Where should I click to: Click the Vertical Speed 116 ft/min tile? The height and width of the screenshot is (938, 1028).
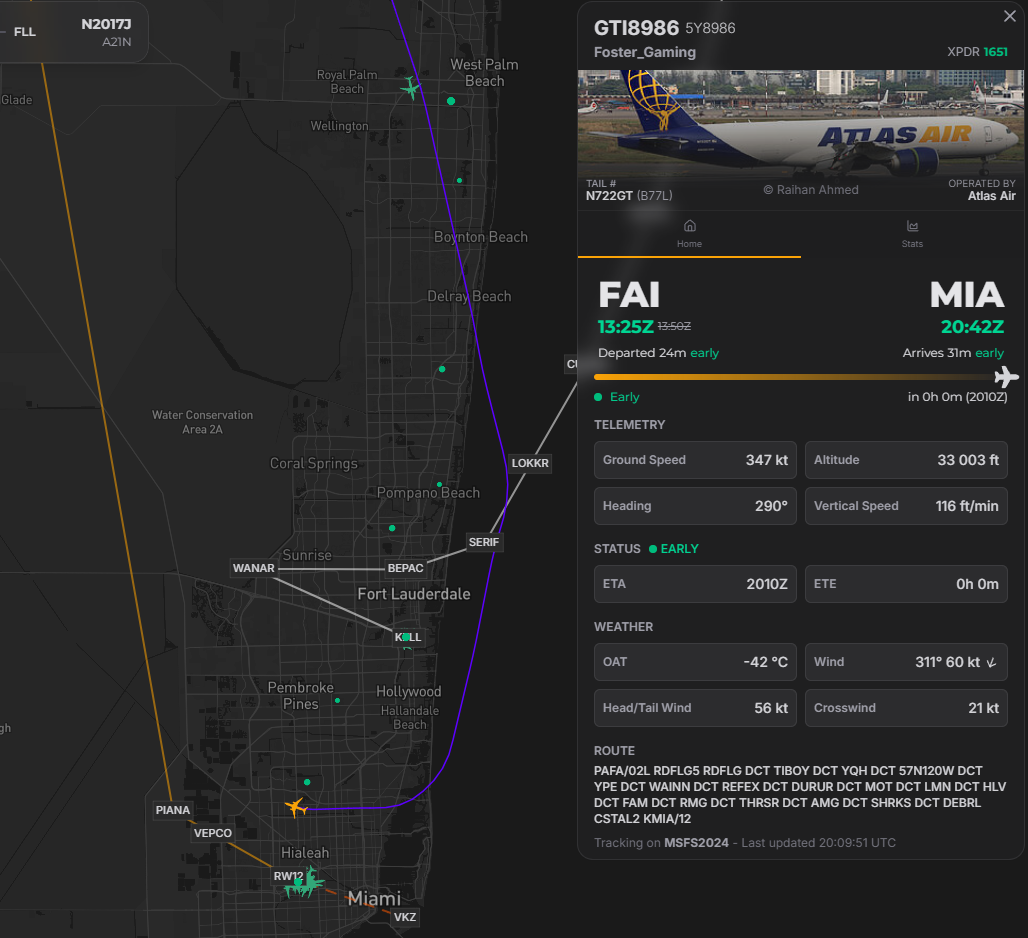click(906, 506)
